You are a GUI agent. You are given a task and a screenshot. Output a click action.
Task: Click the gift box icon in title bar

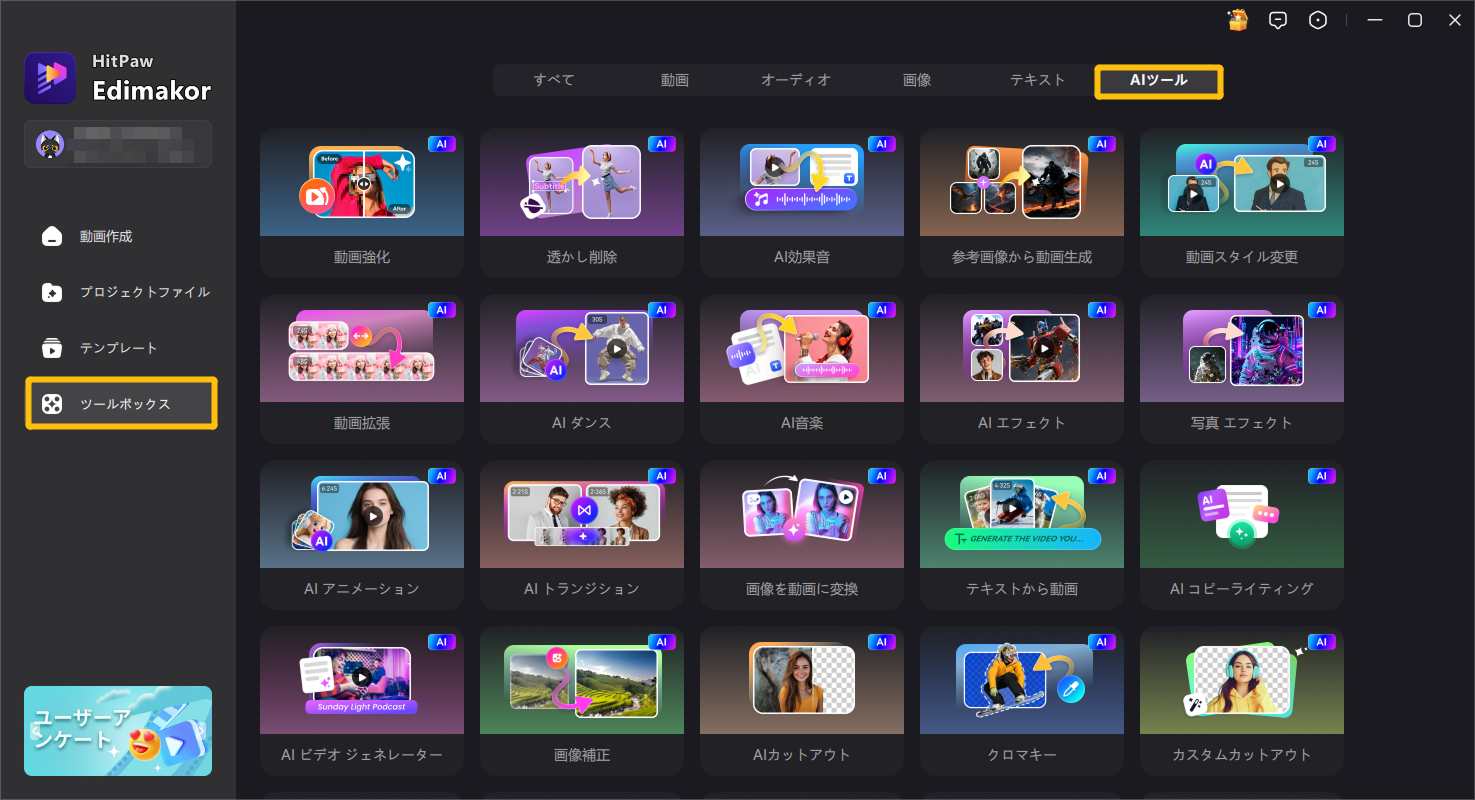pyautogui.click(x=1237, y=20)
